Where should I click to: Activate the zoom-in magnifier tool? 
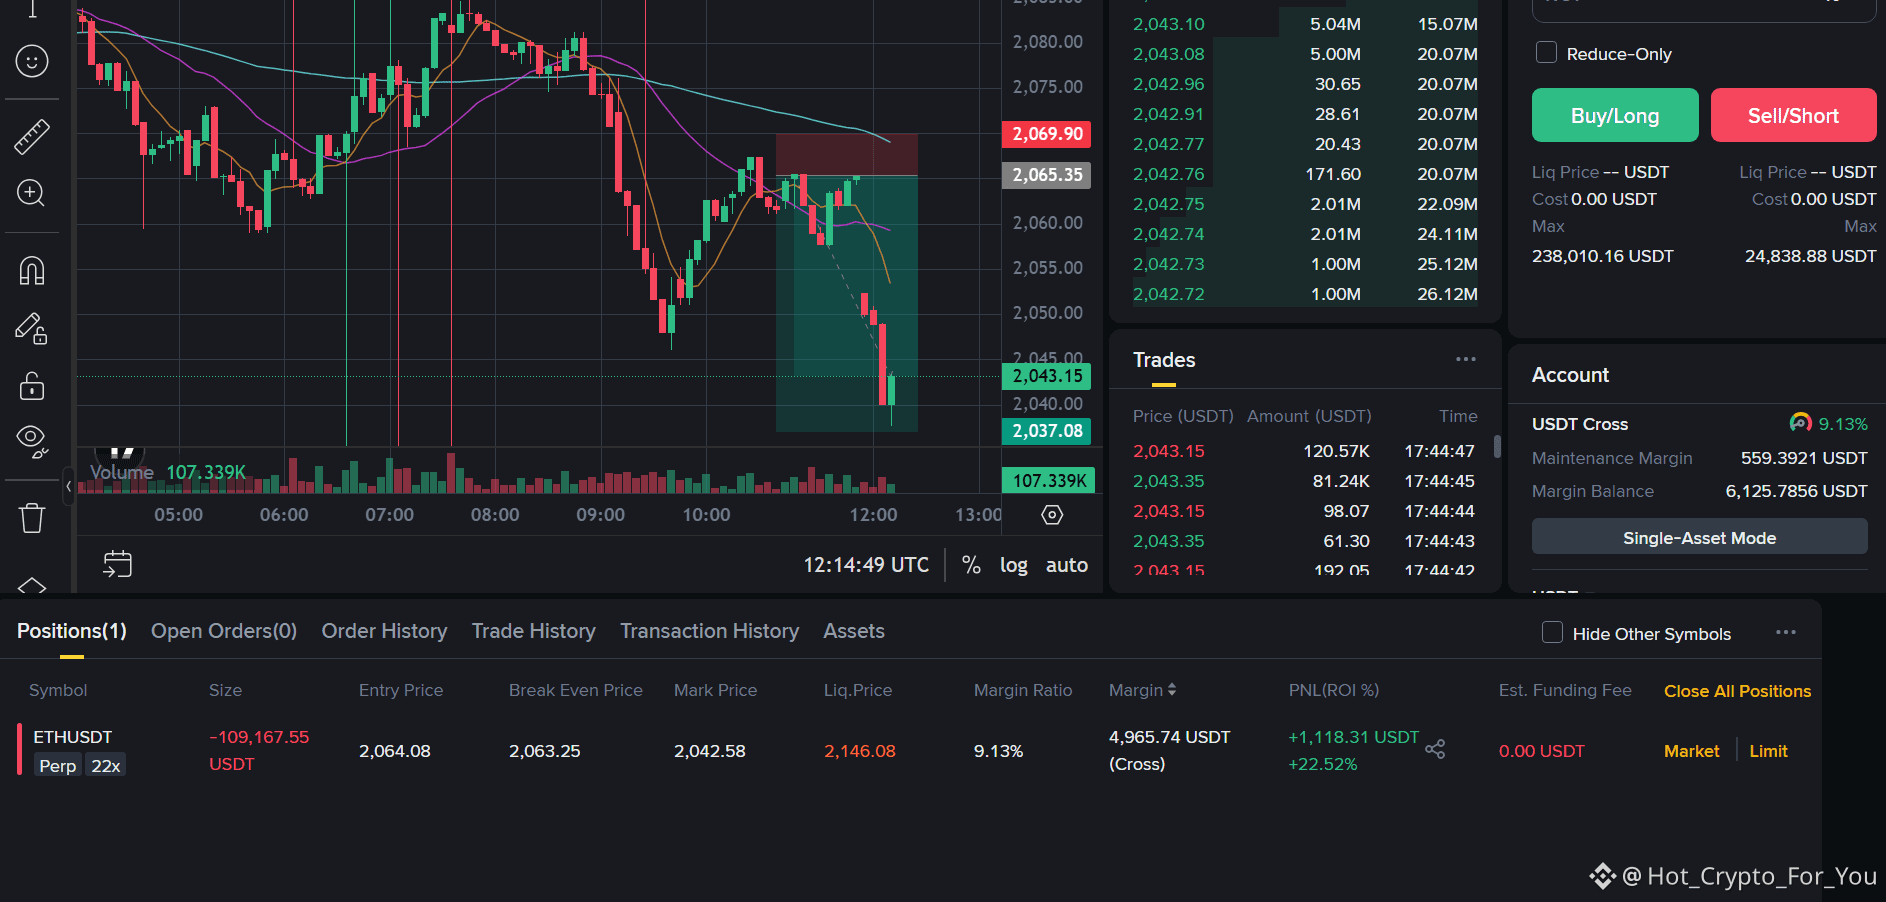point(32,193)
